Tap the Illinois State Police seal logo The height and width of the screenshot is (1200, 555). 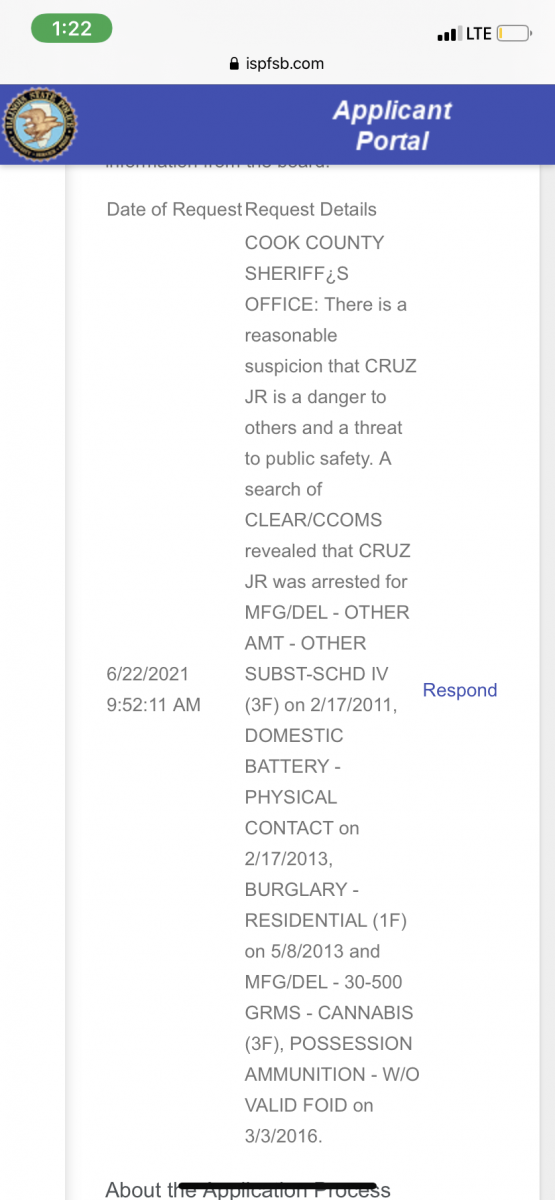40,124
